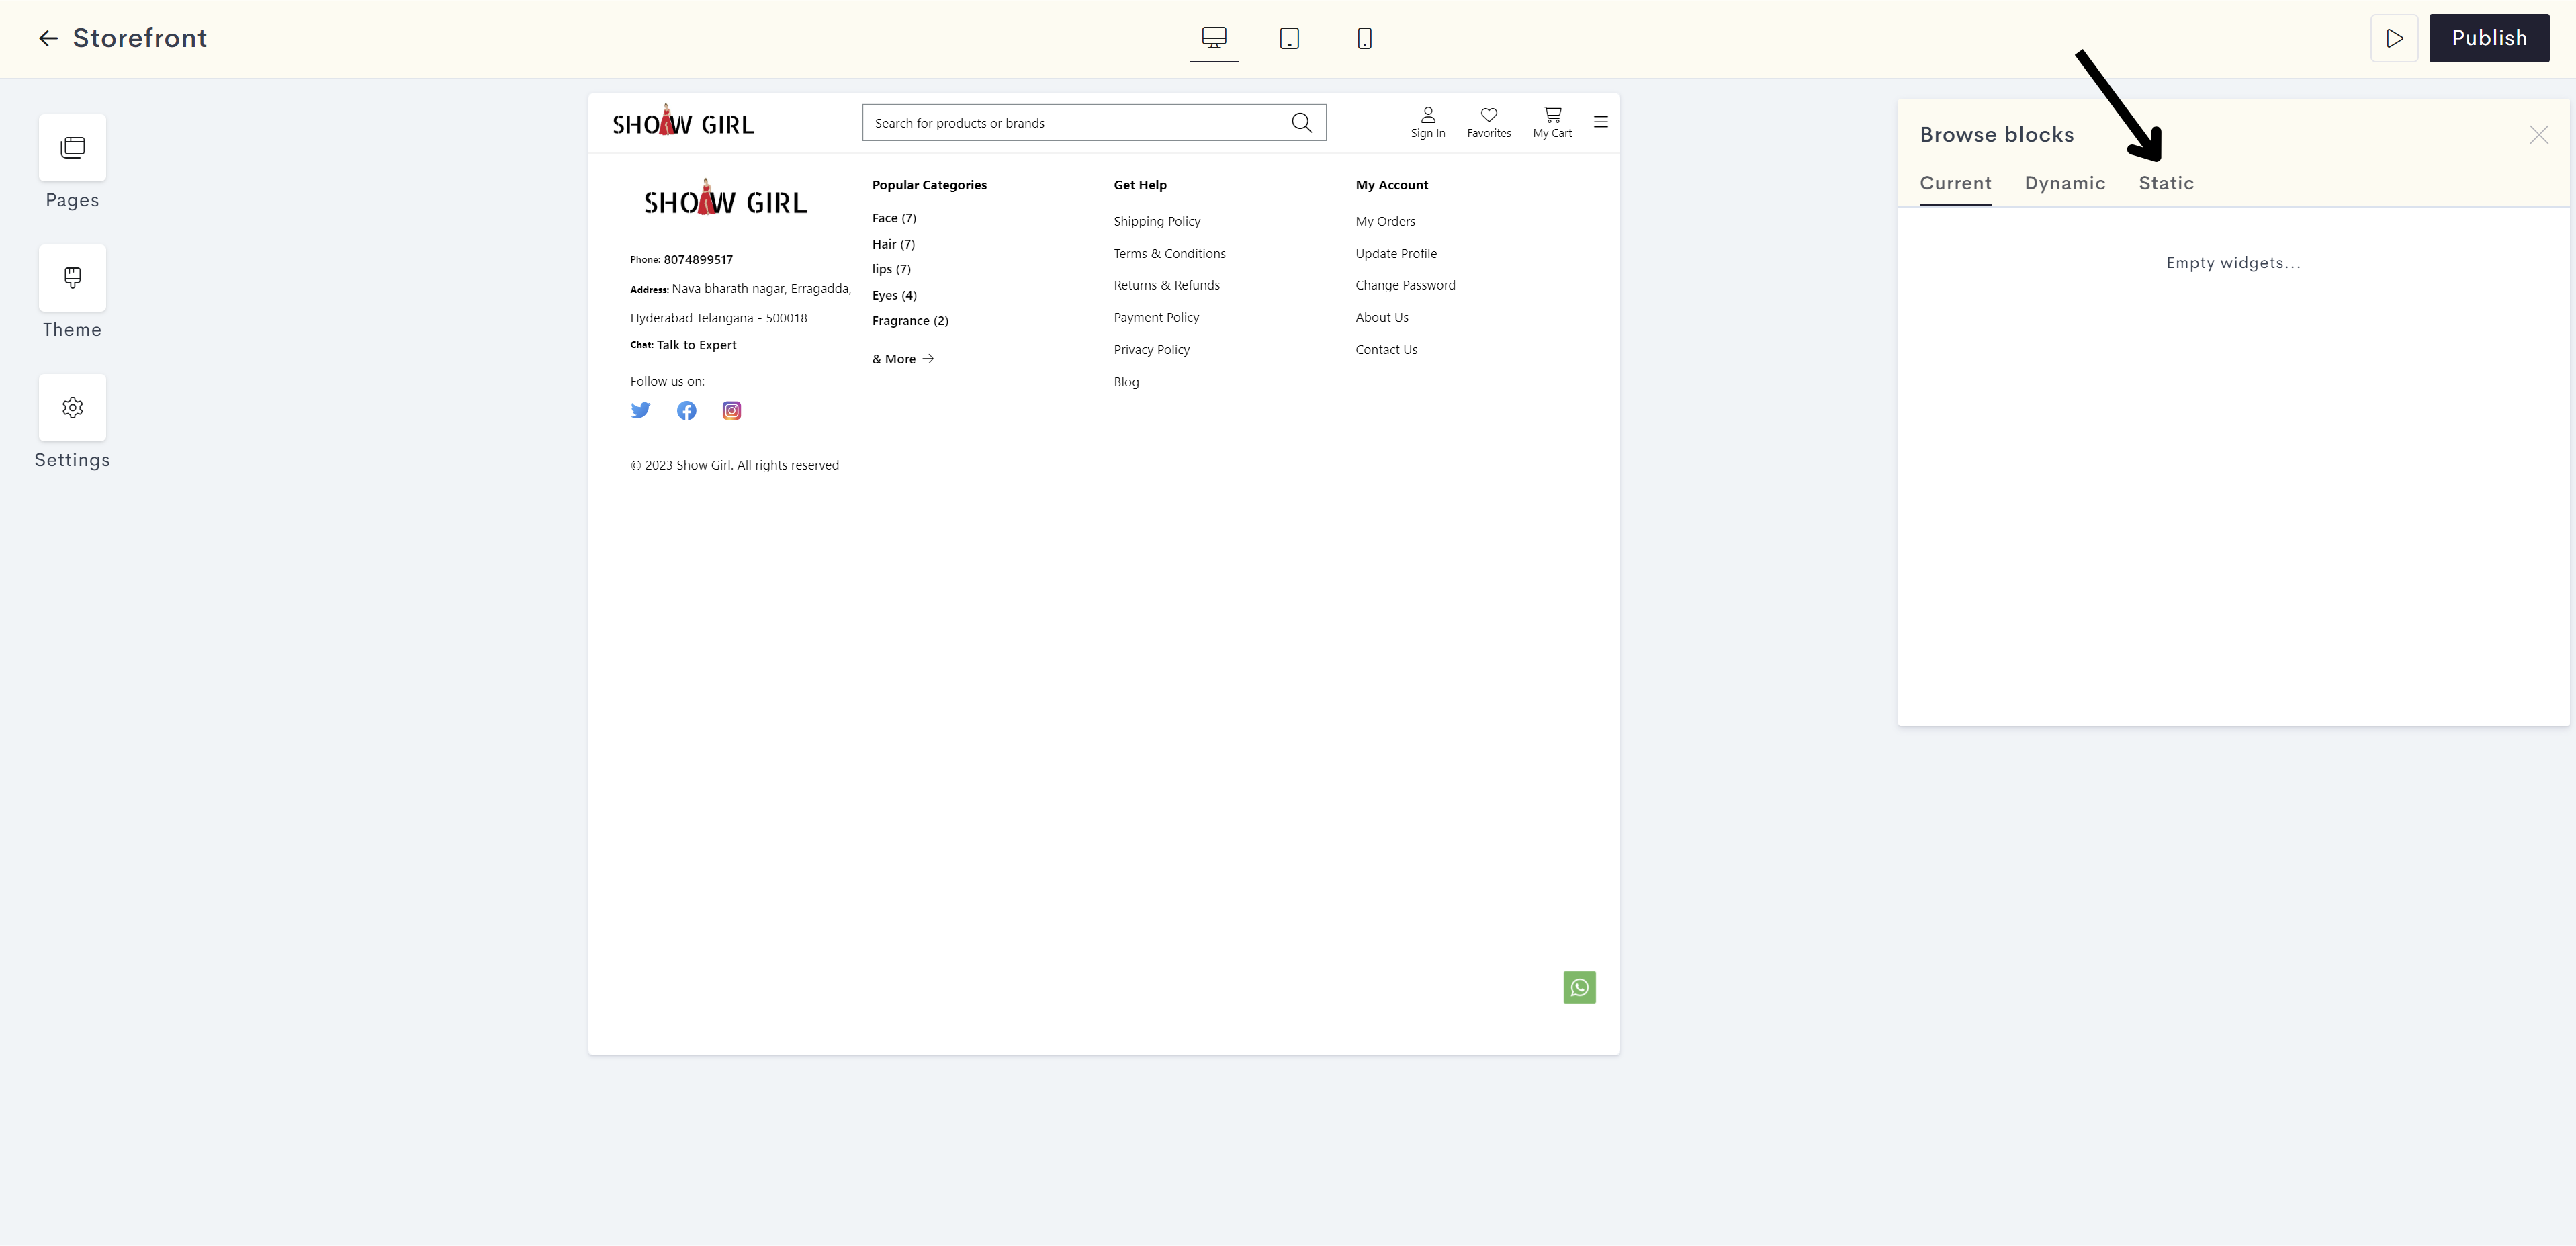Open Terms & Conditions link
2576x1246 pixels.
point(1169,253)
